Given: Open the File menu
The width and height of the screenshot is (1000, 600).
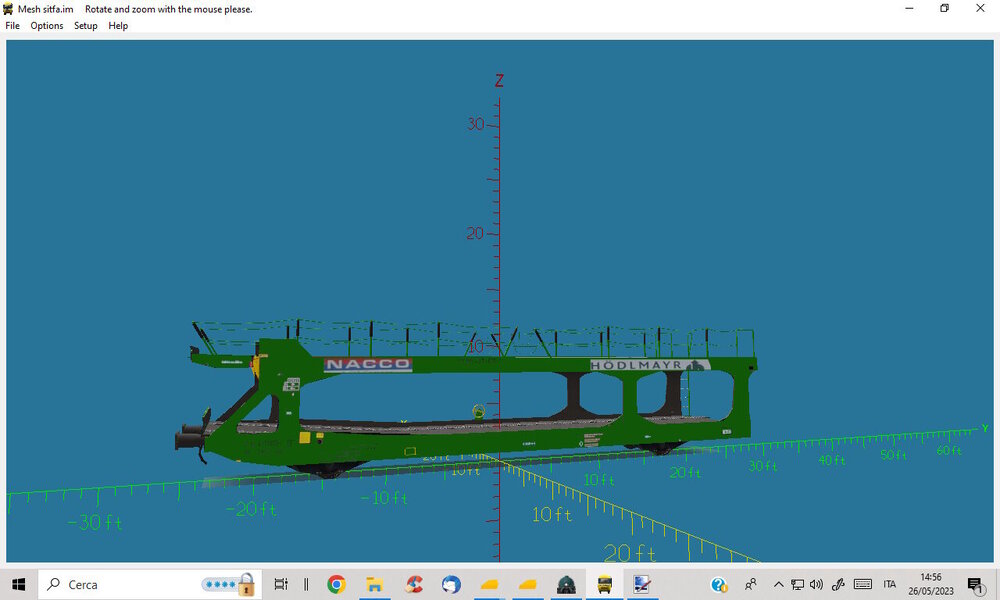Looking at the screenshot, I should (12, 26).
